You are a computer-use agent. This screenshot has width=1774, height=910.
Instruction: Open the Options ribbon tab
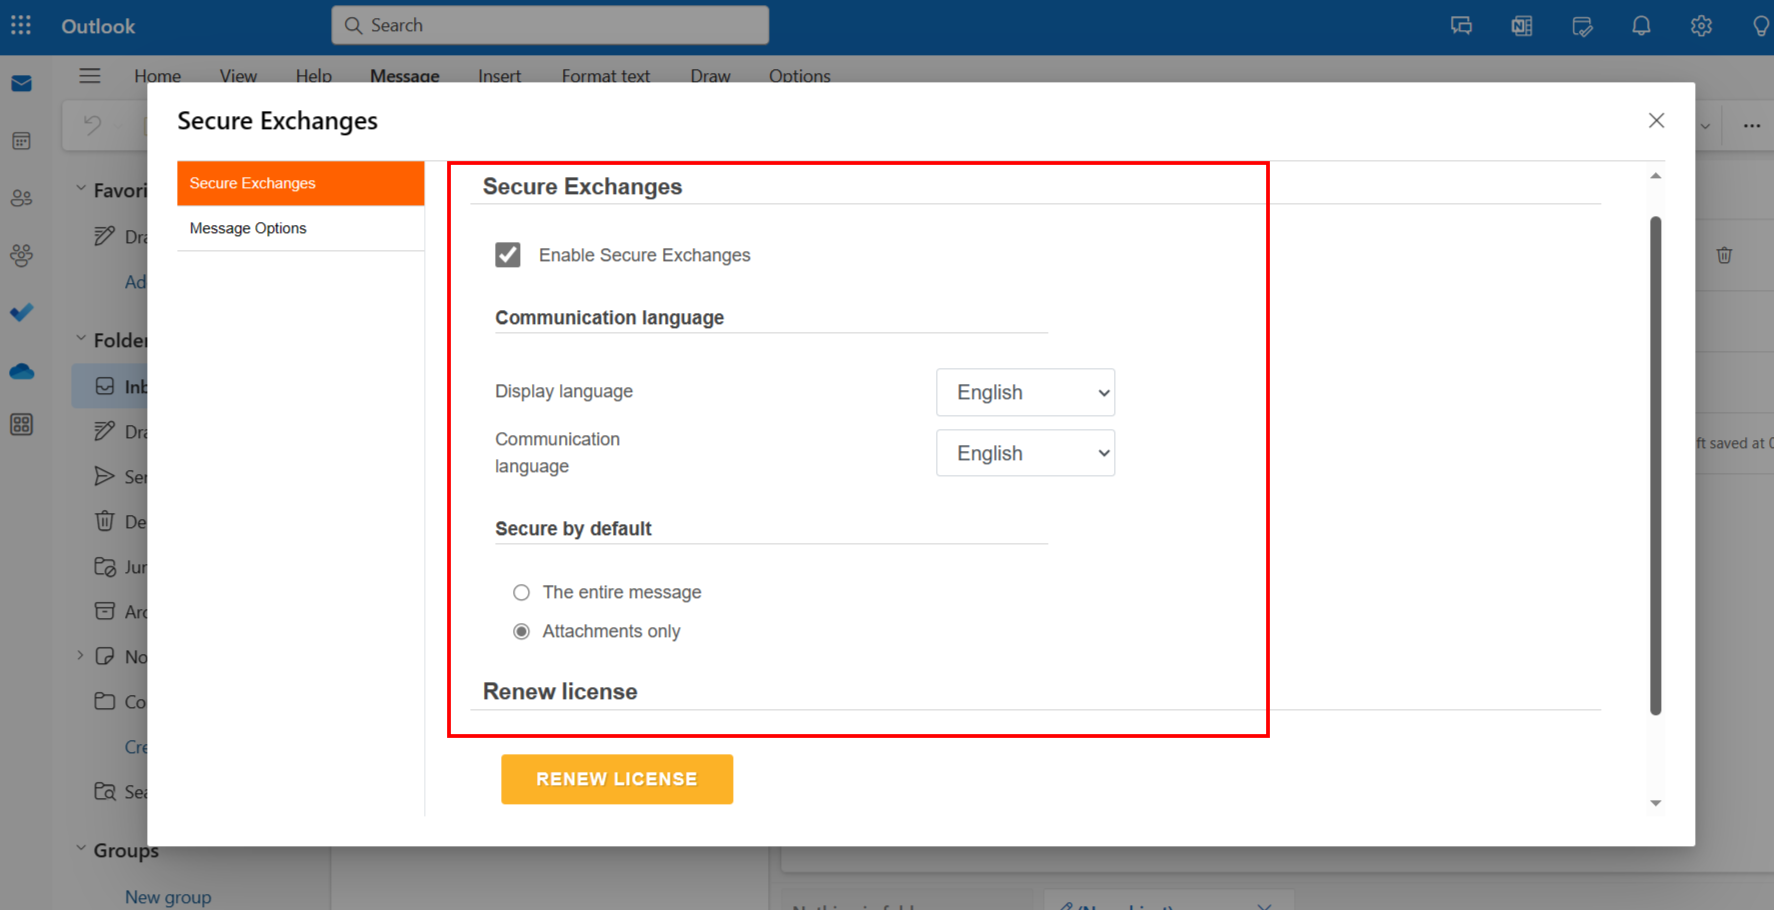[x=800, y=76]
